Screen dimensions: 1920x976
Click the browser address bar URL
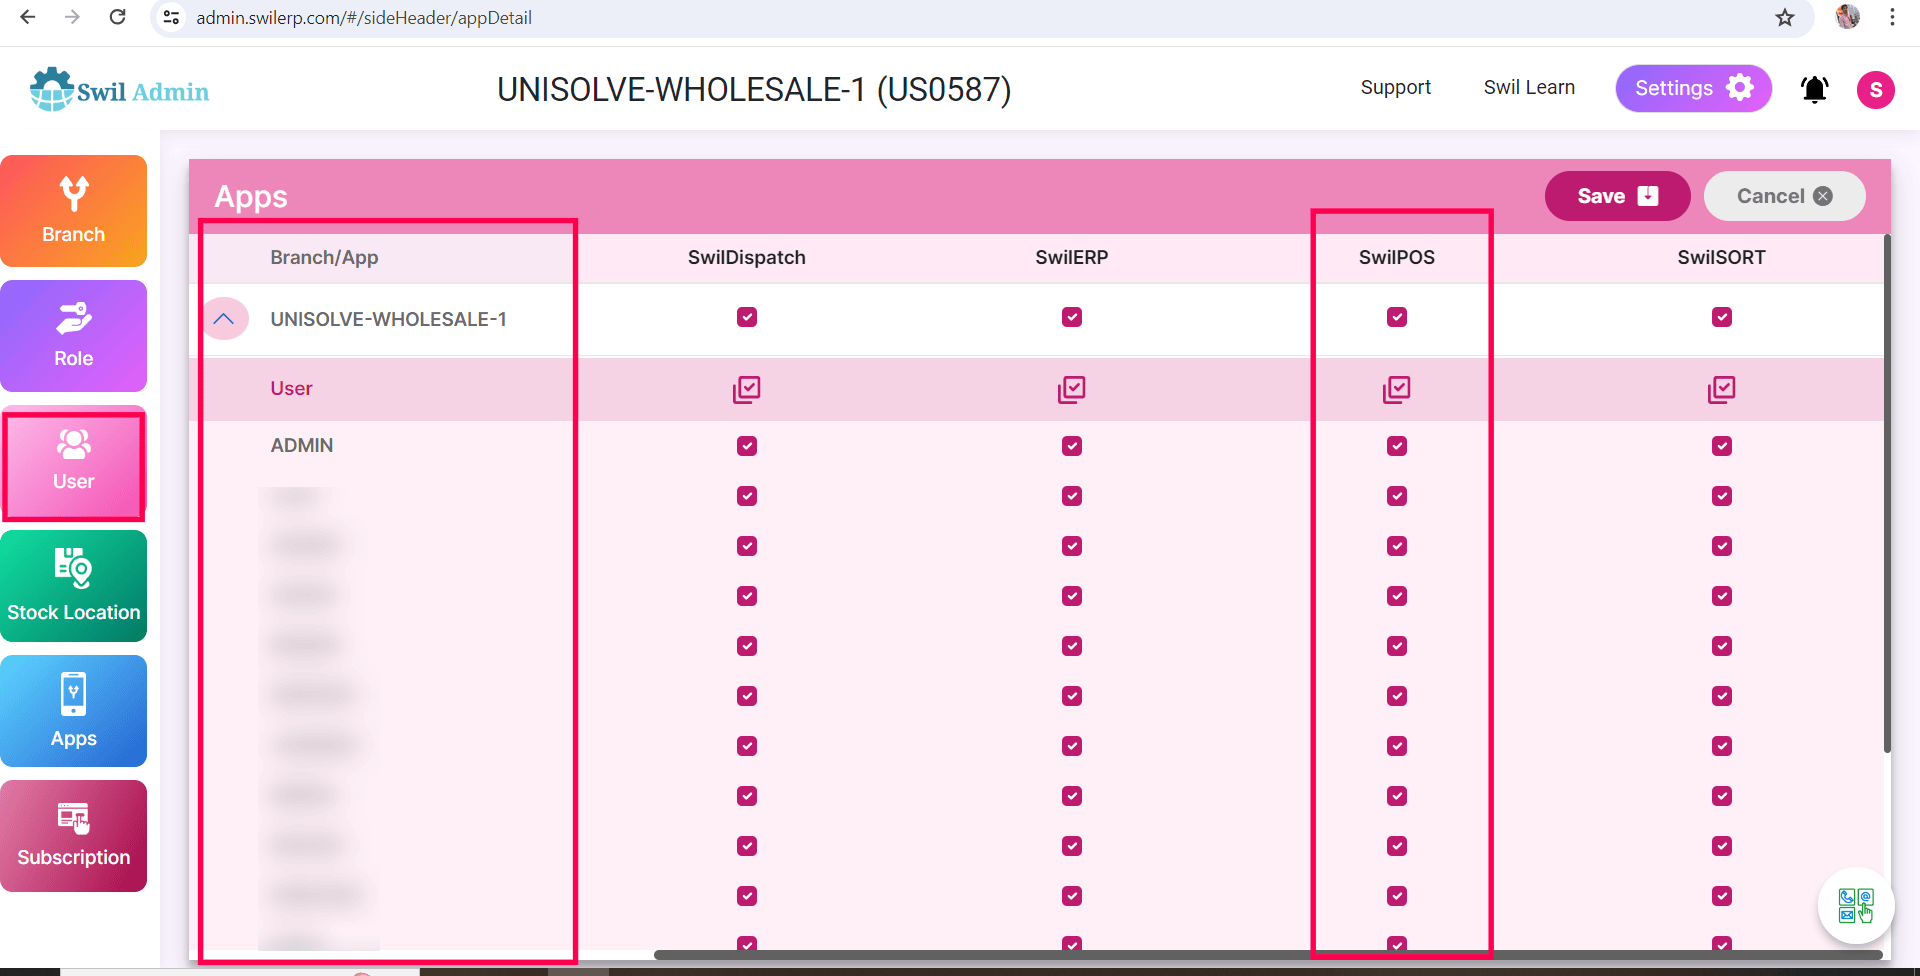coord(364,18)
